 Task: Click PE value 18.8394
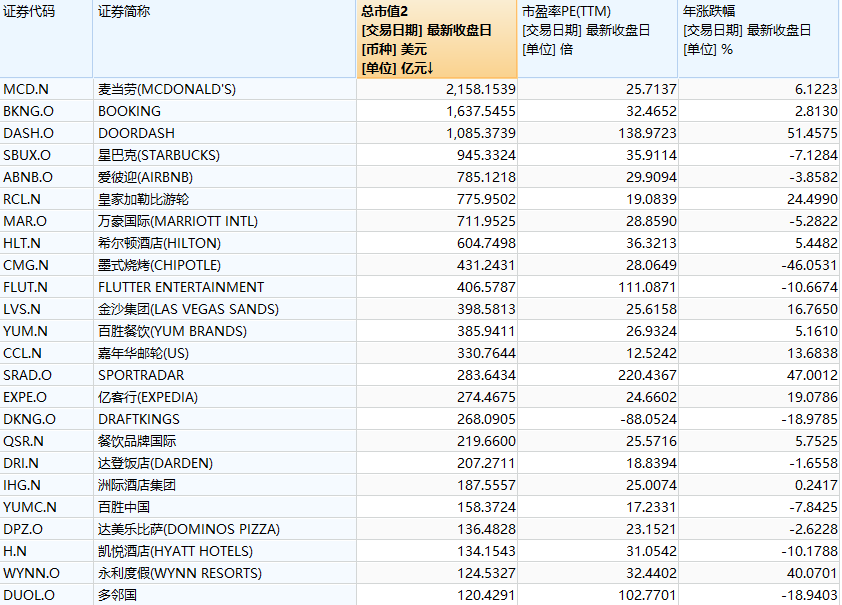[x=651, y=463]
